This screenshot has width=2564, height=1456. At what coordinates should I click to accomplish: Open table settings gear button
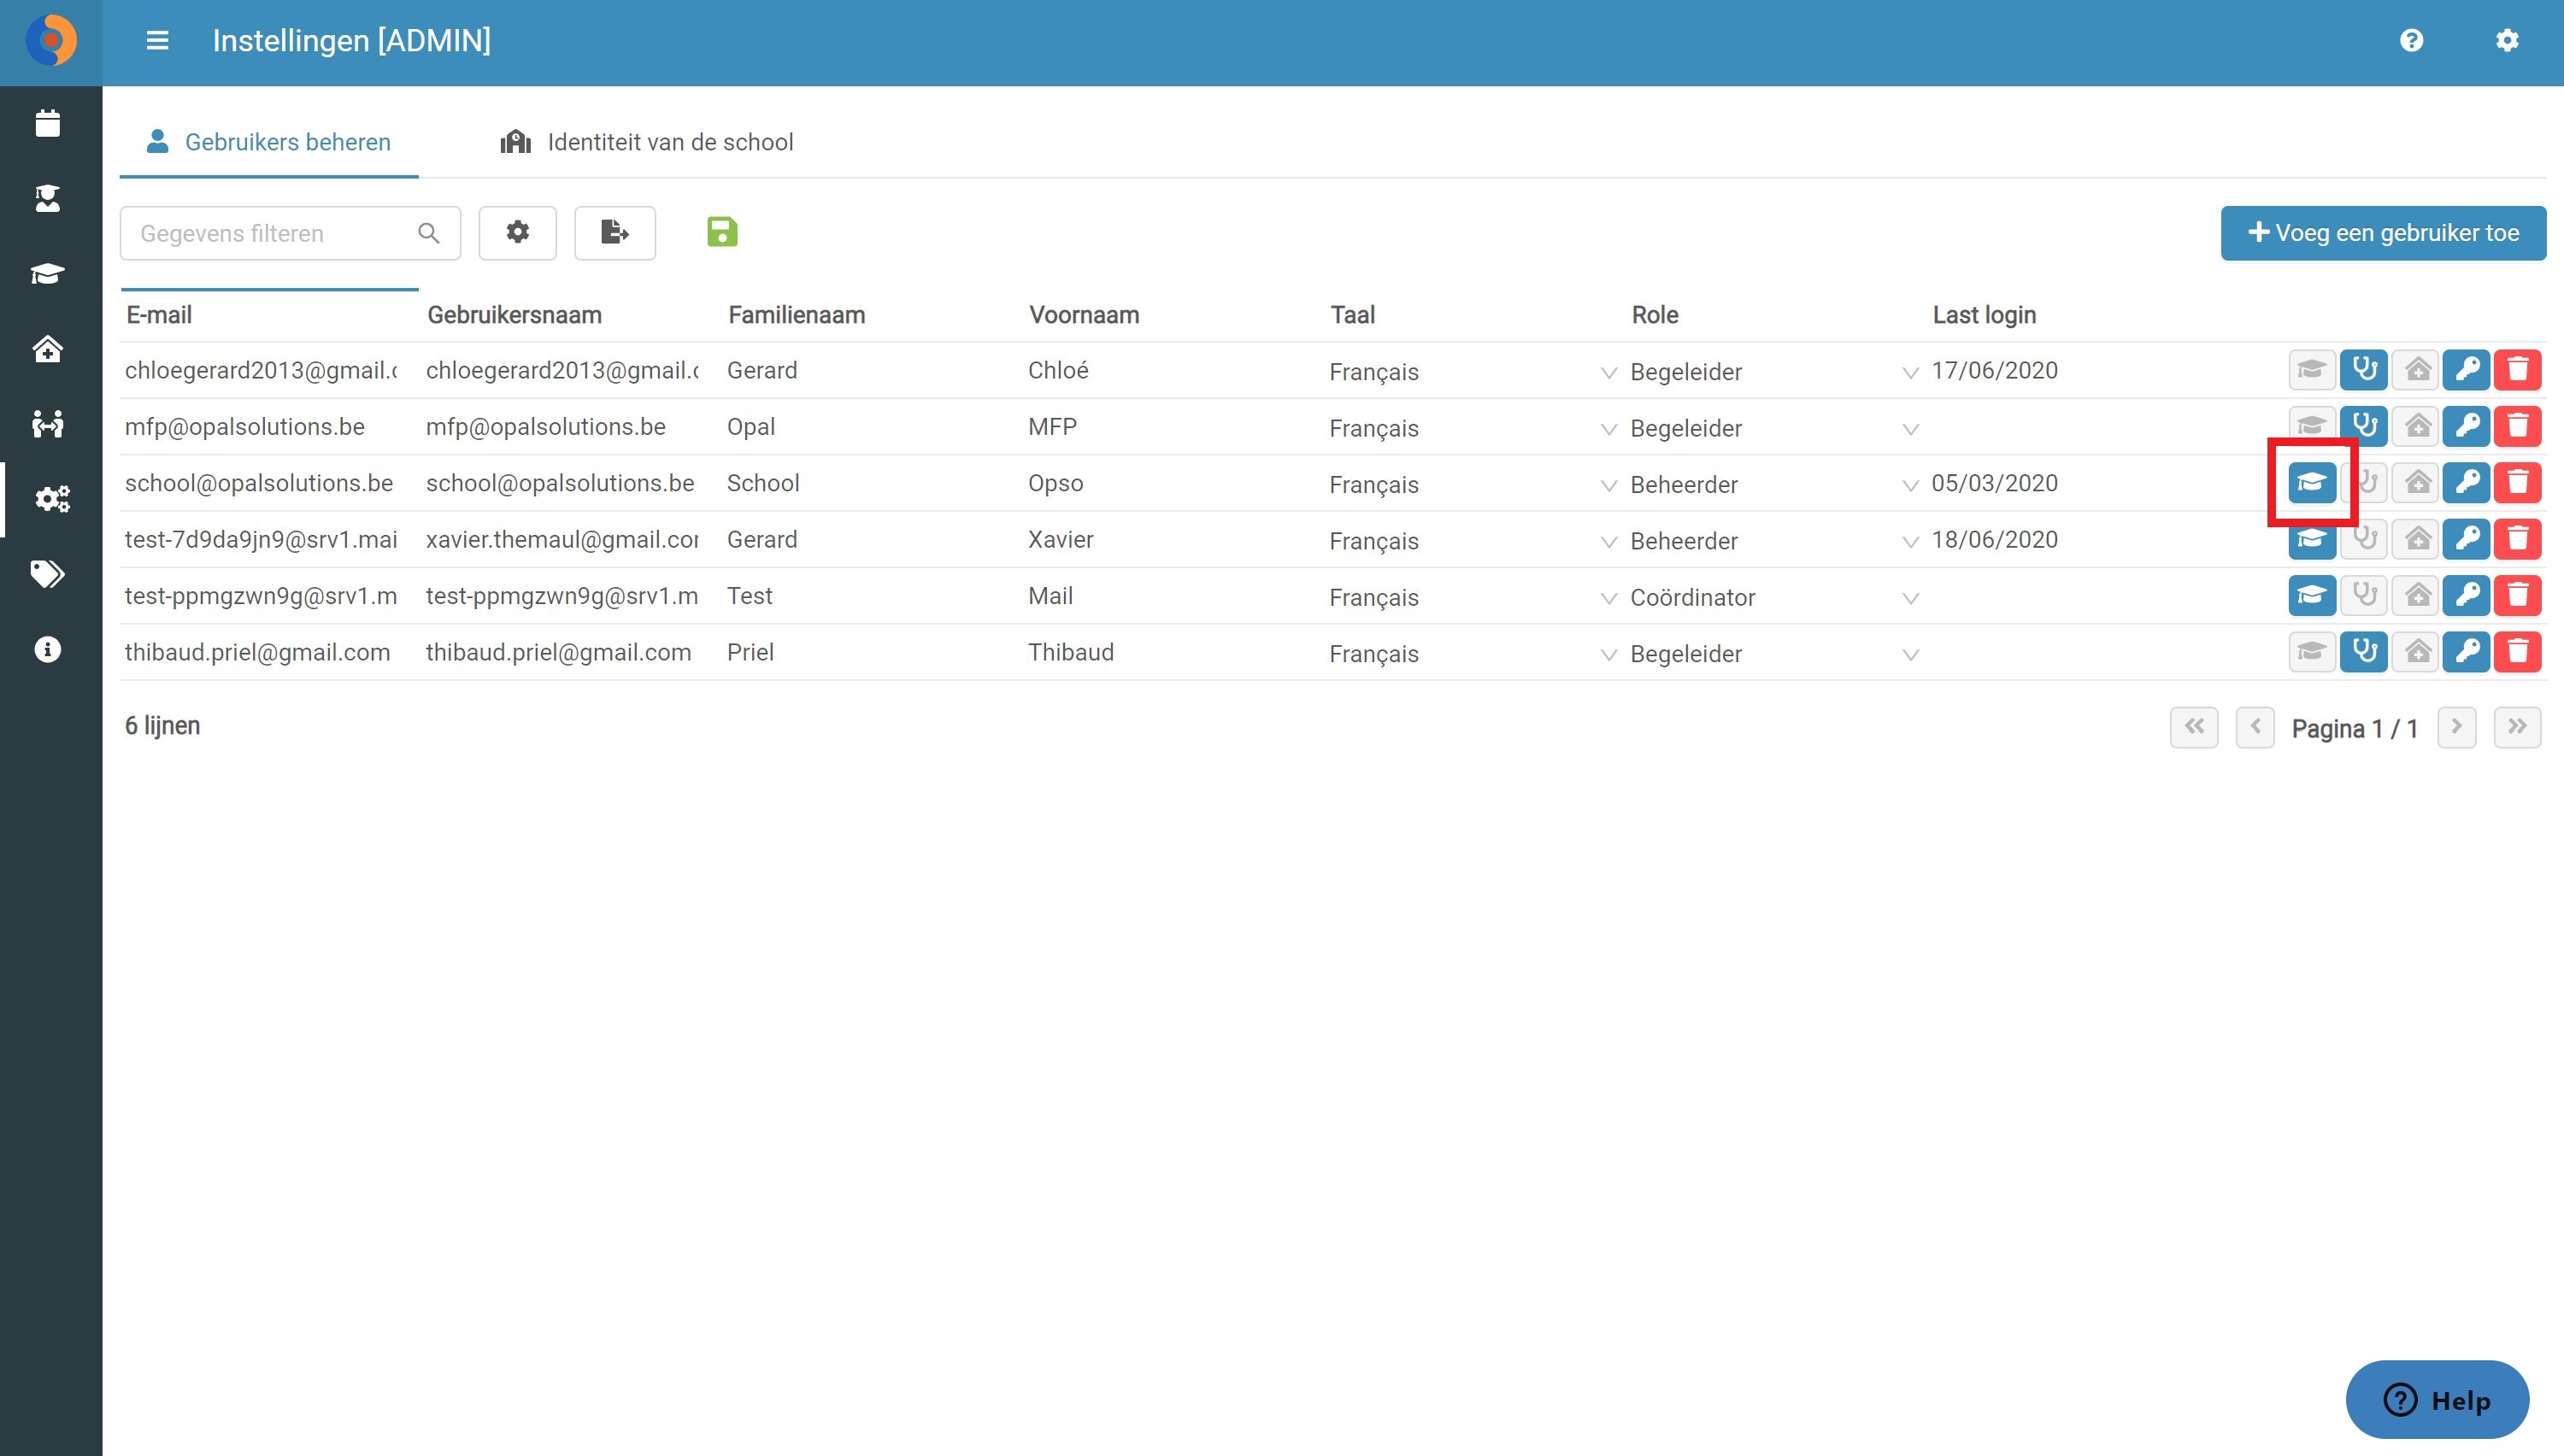coord(517,233)
